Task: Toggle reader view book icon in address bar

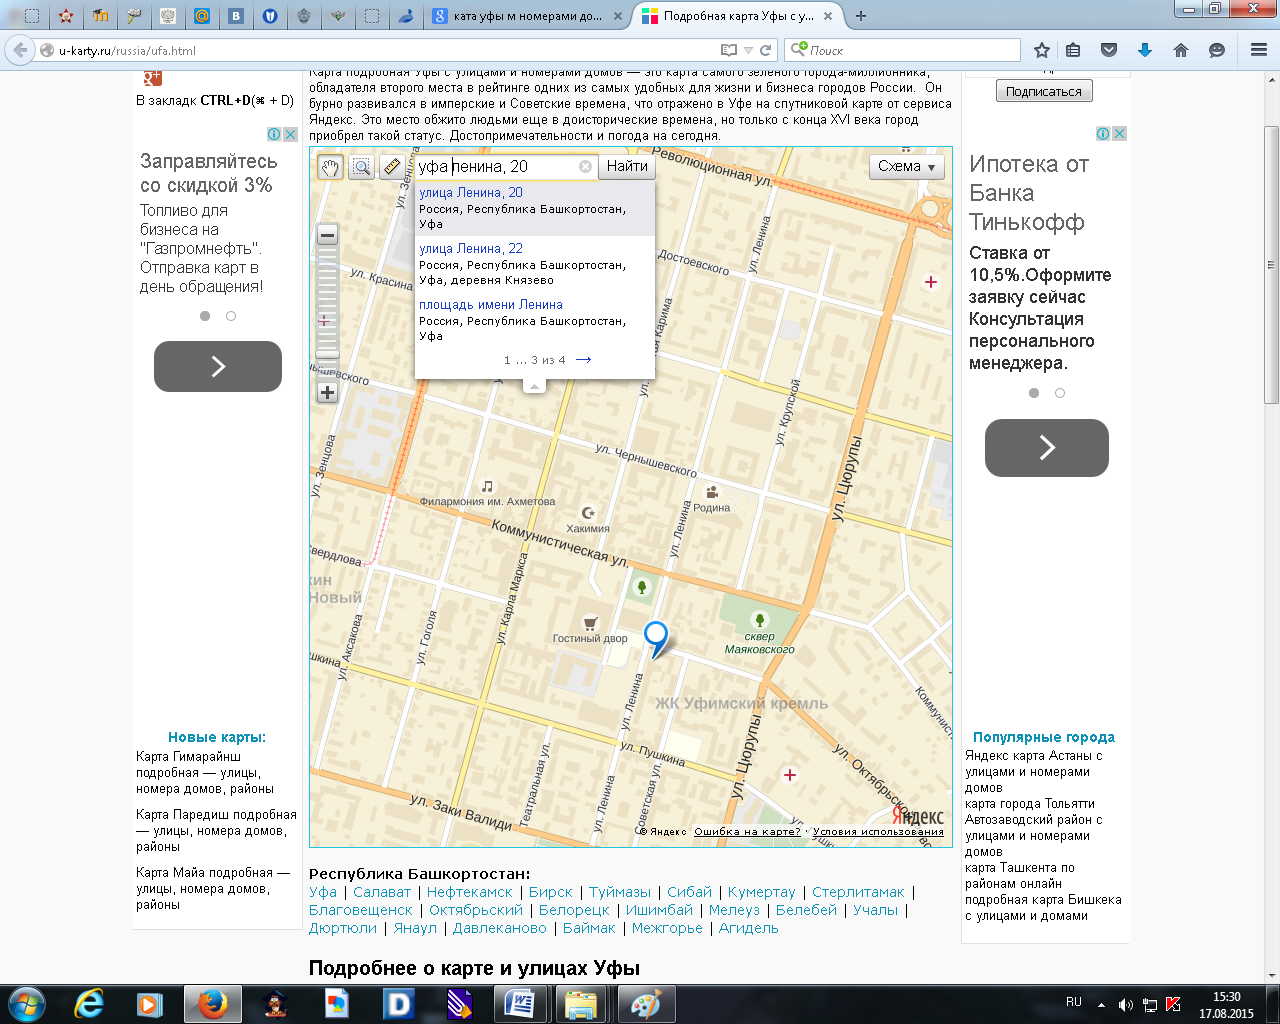Action: coord(729,50)
